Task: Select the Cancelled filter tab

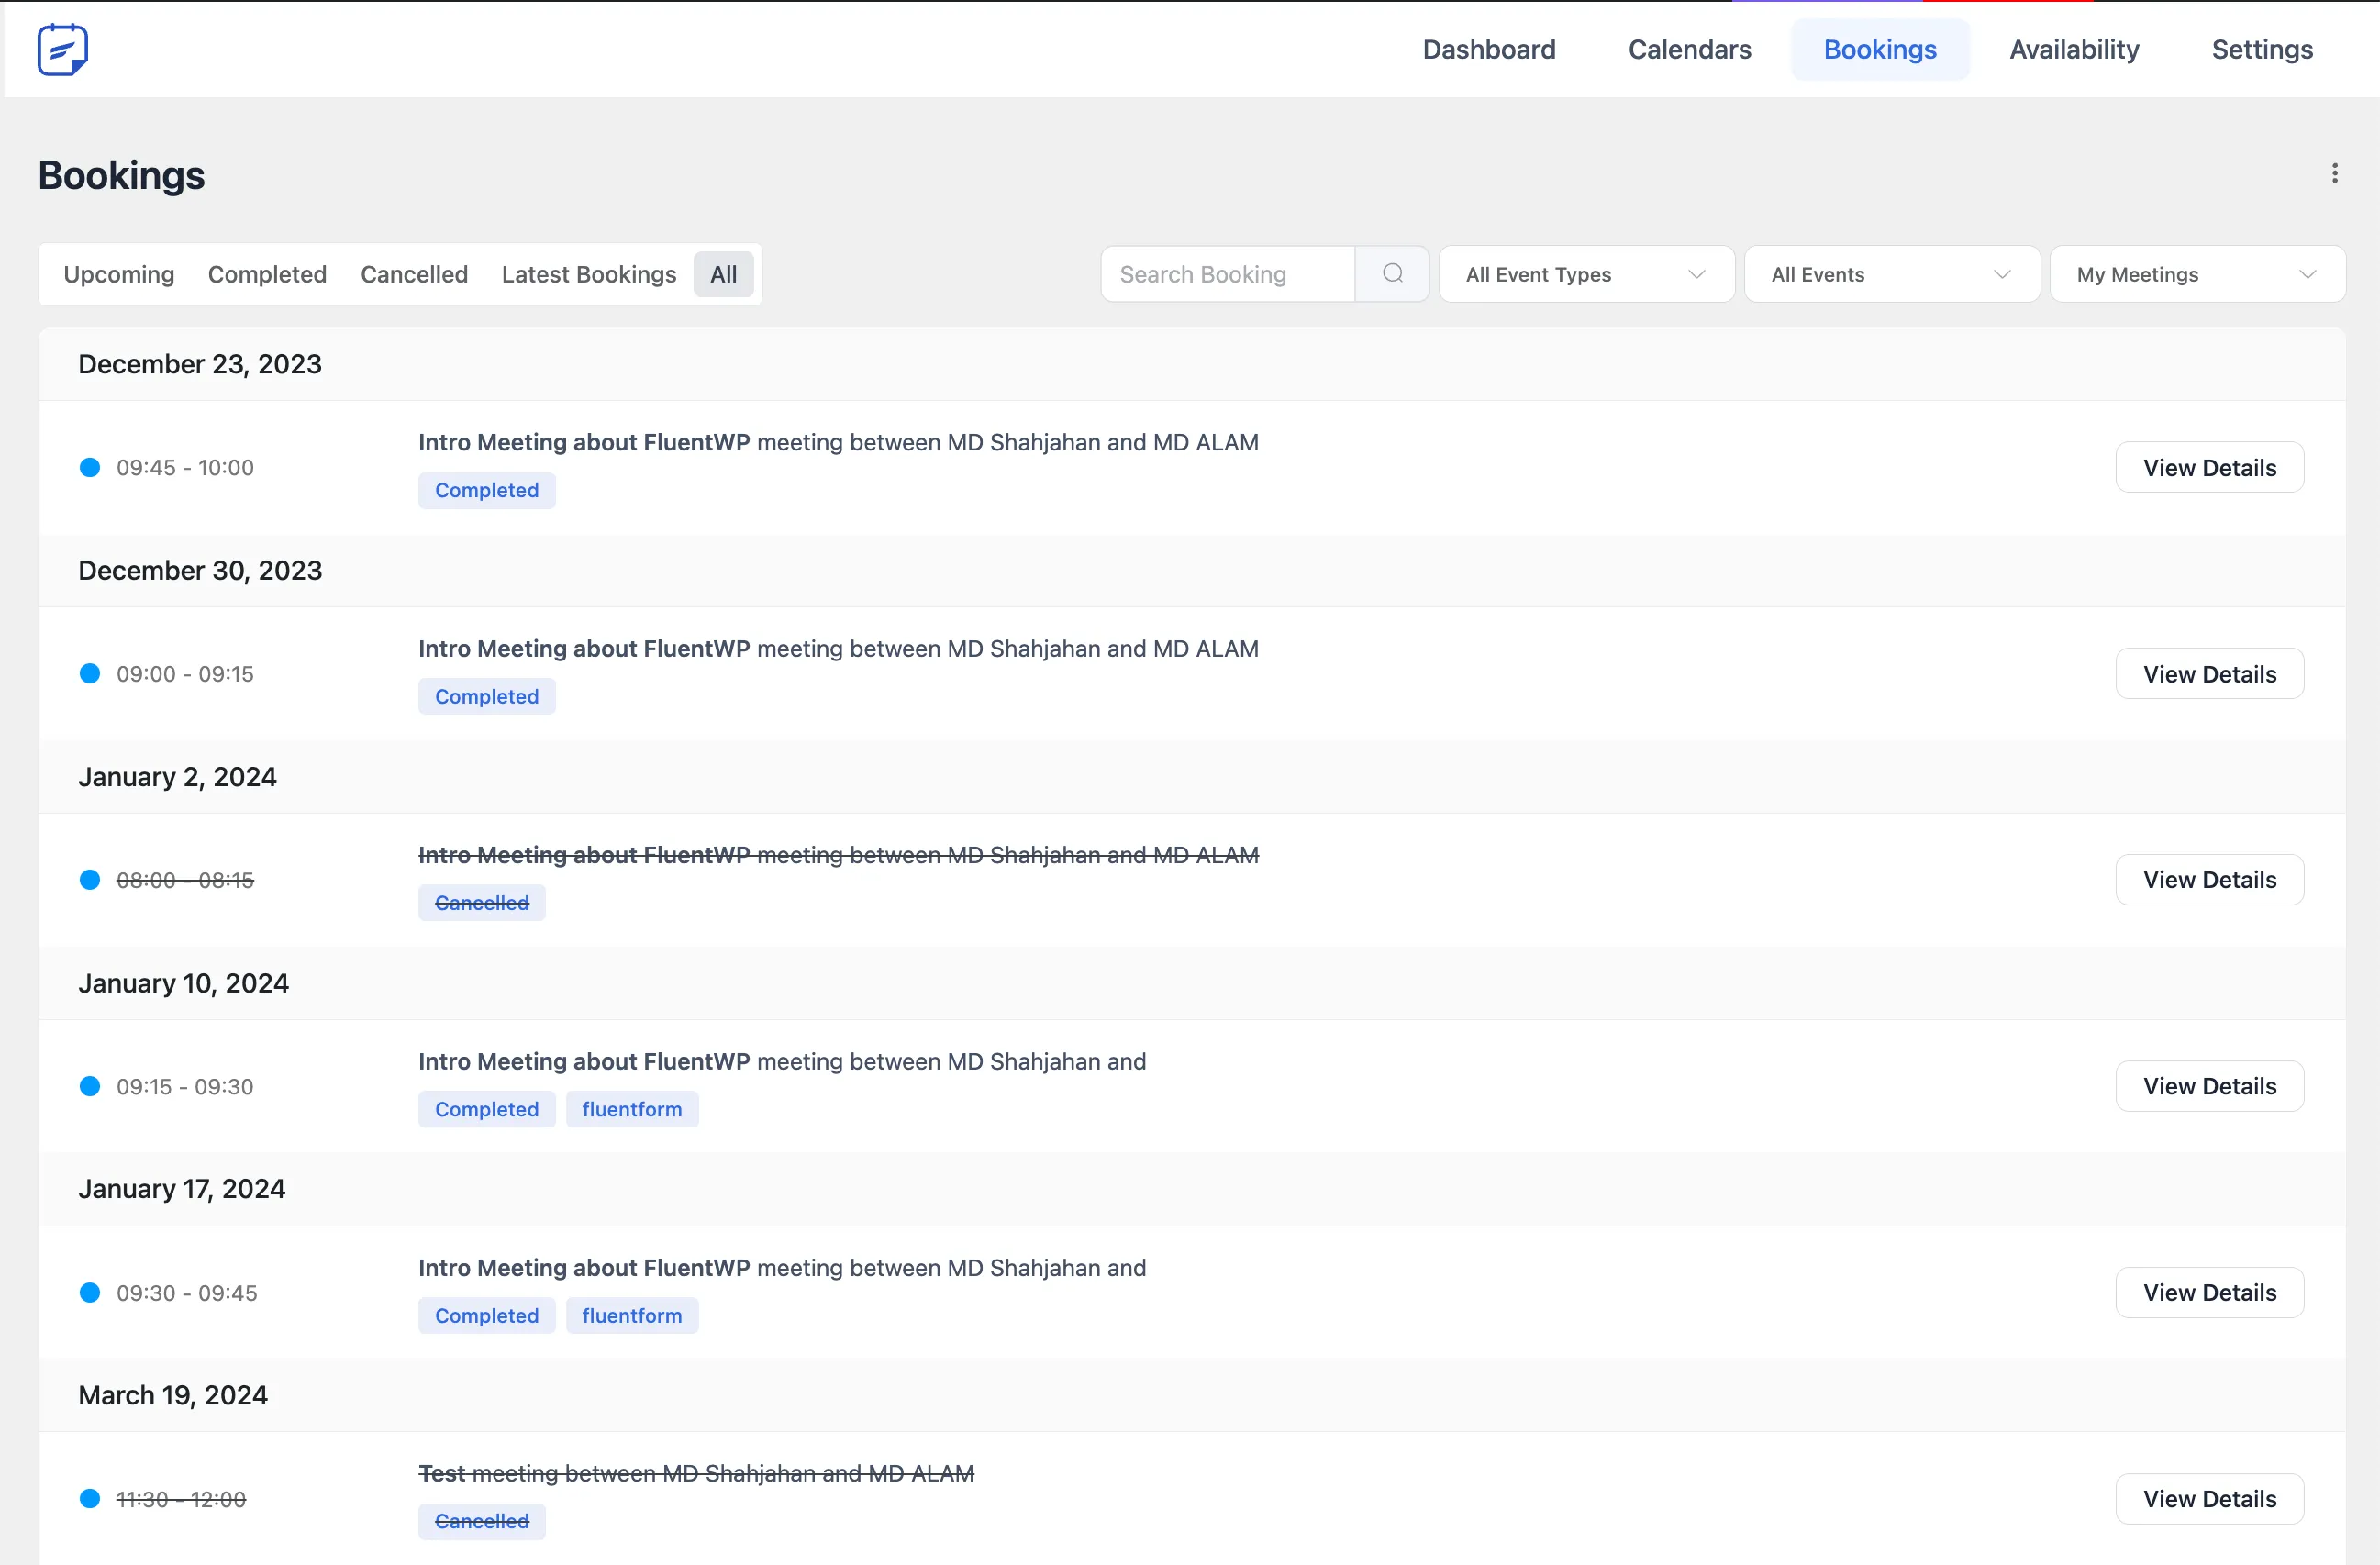Action: 414,274
